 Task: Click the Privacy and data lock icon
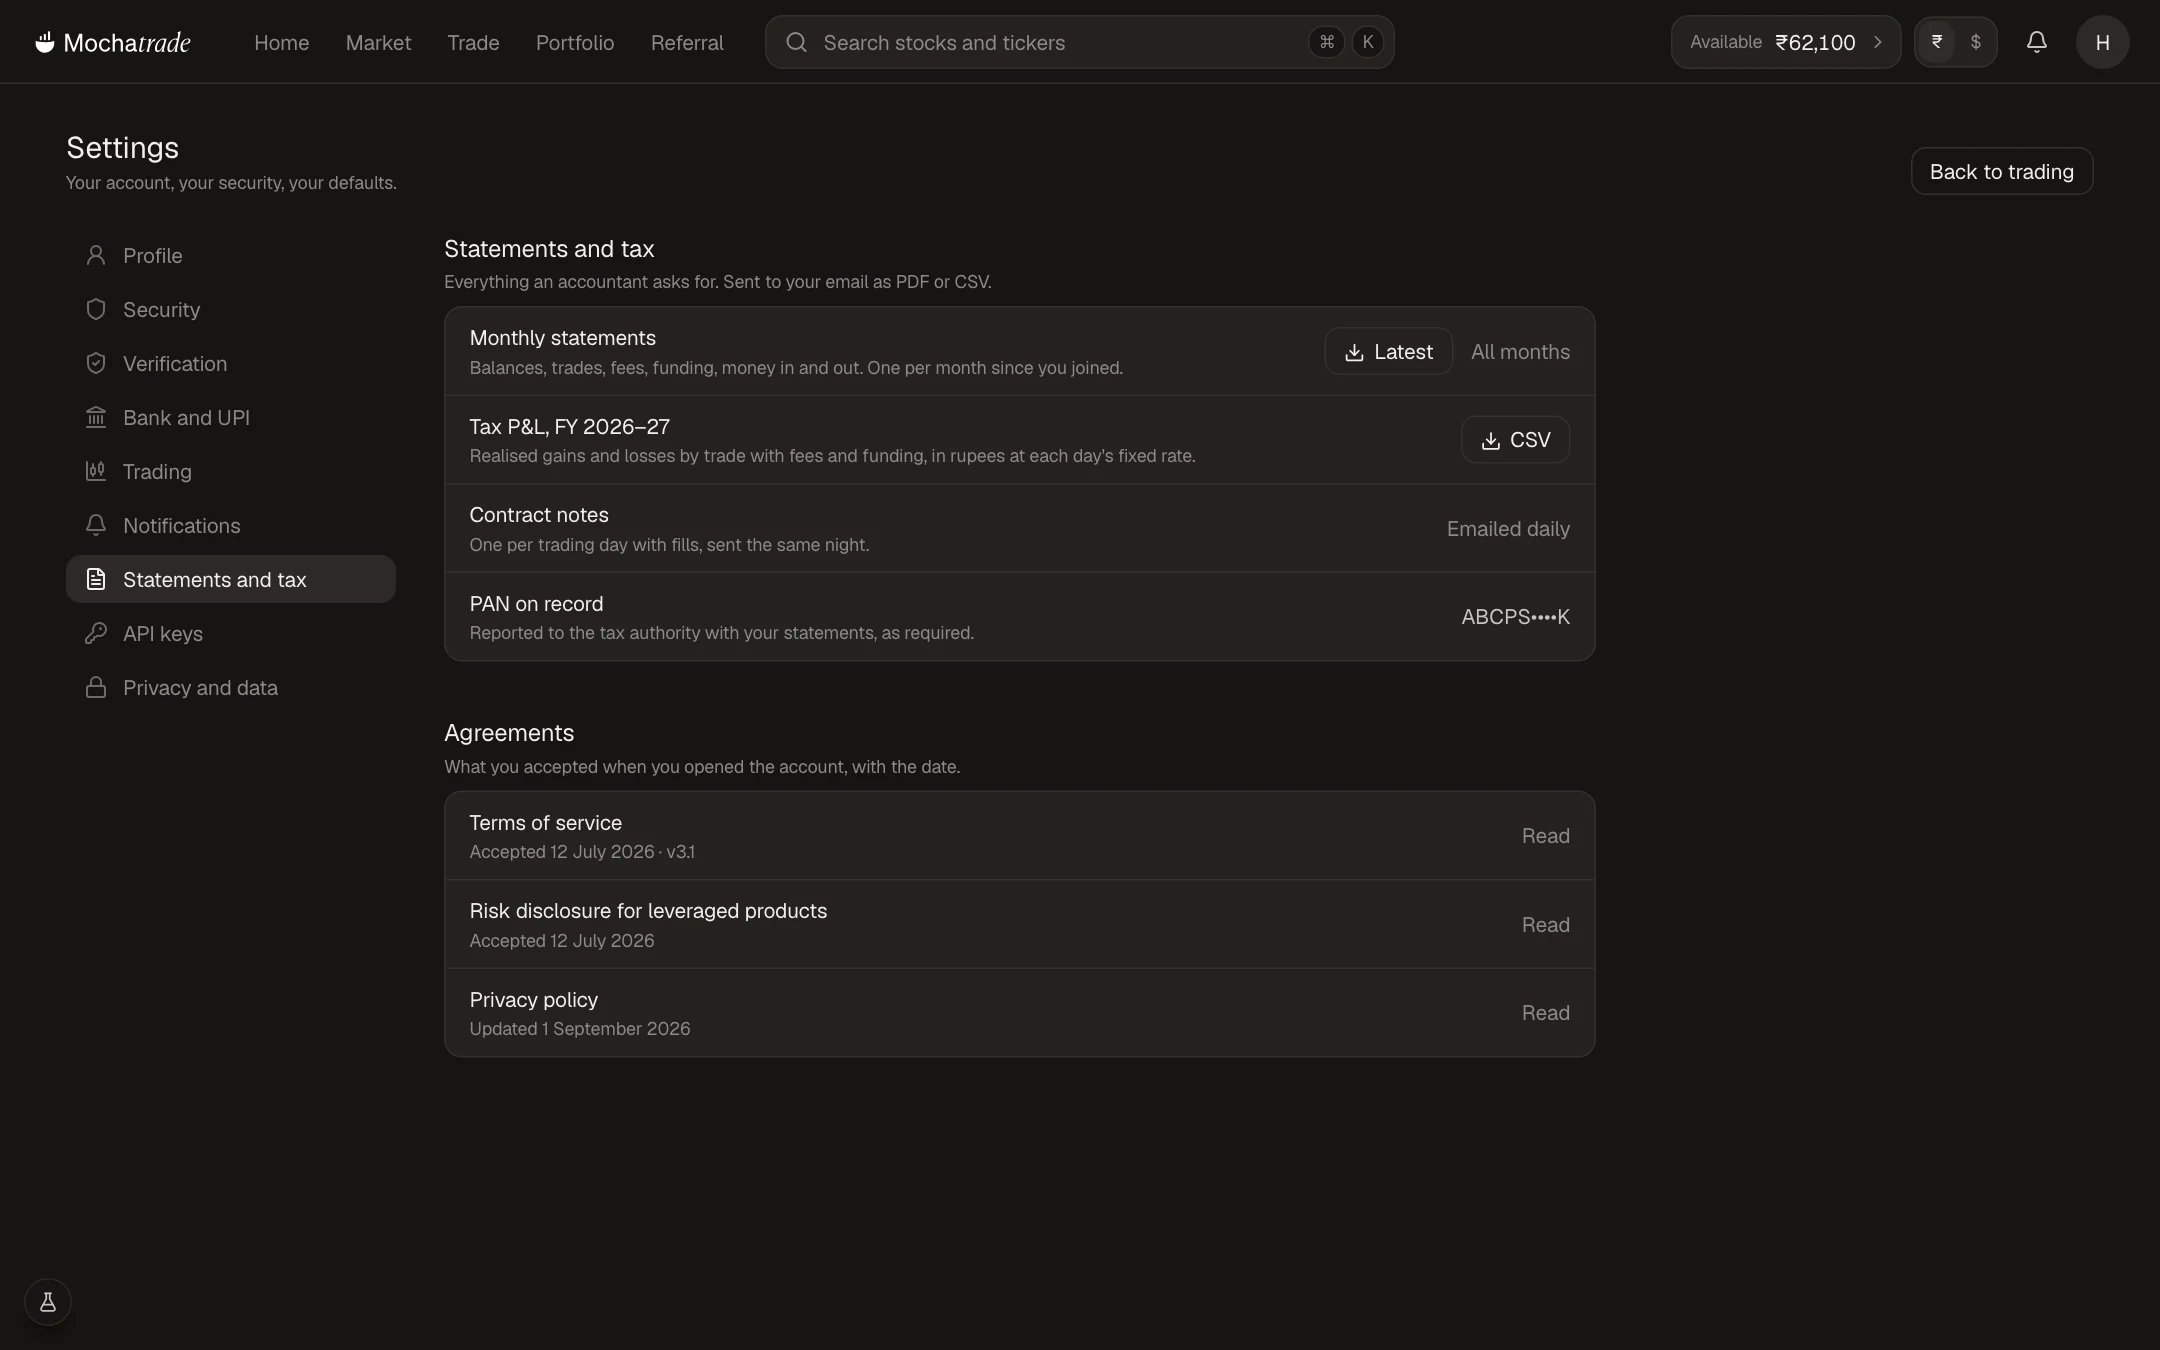tap(96, 687)
